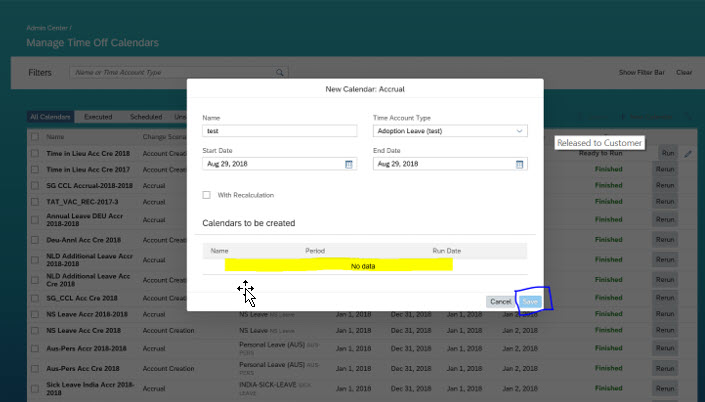Click Rerun for Sick Leave India Accr row
Viewport: 705px width, 402px height.
tap(665, 389)
